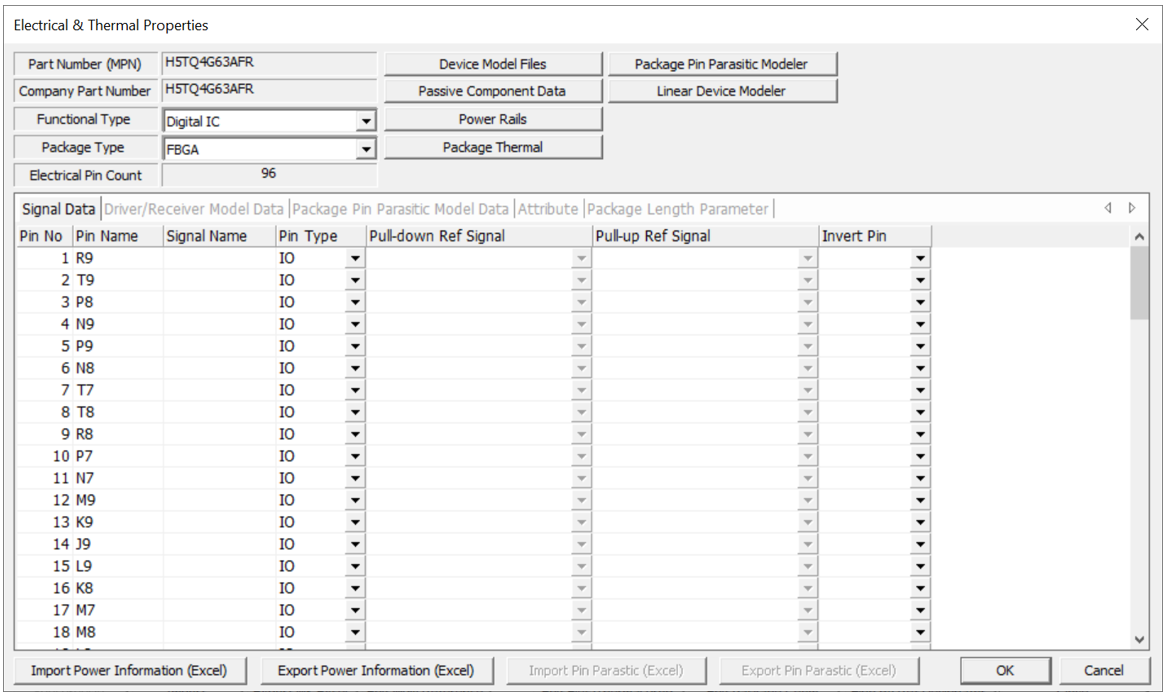Open Pin Type dropdown for pin R9
Screen dimensions: 1168x697
click(x=354, y=258)
